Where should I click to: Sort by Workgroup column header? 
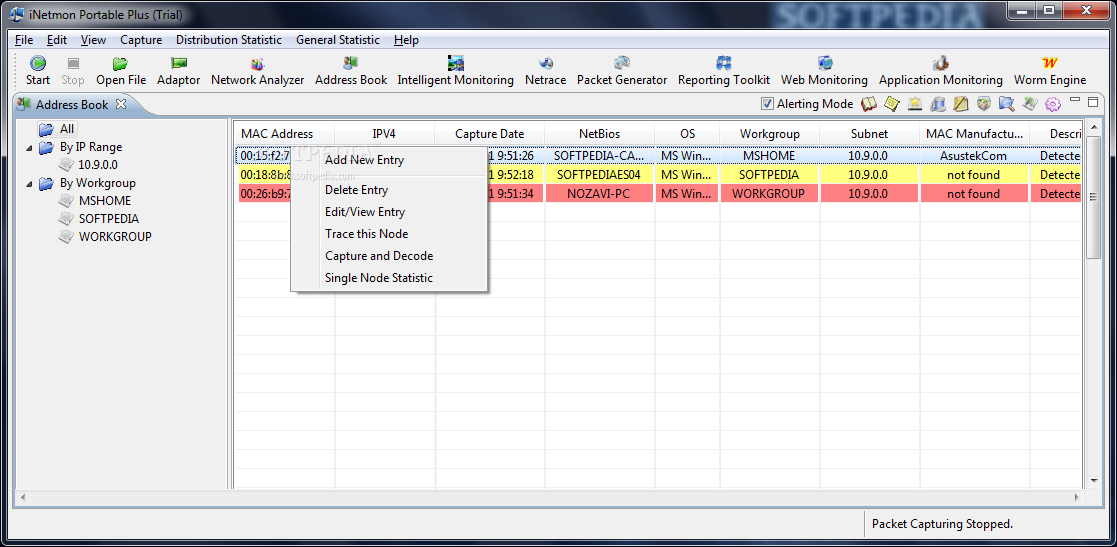(x=770, y=134)
